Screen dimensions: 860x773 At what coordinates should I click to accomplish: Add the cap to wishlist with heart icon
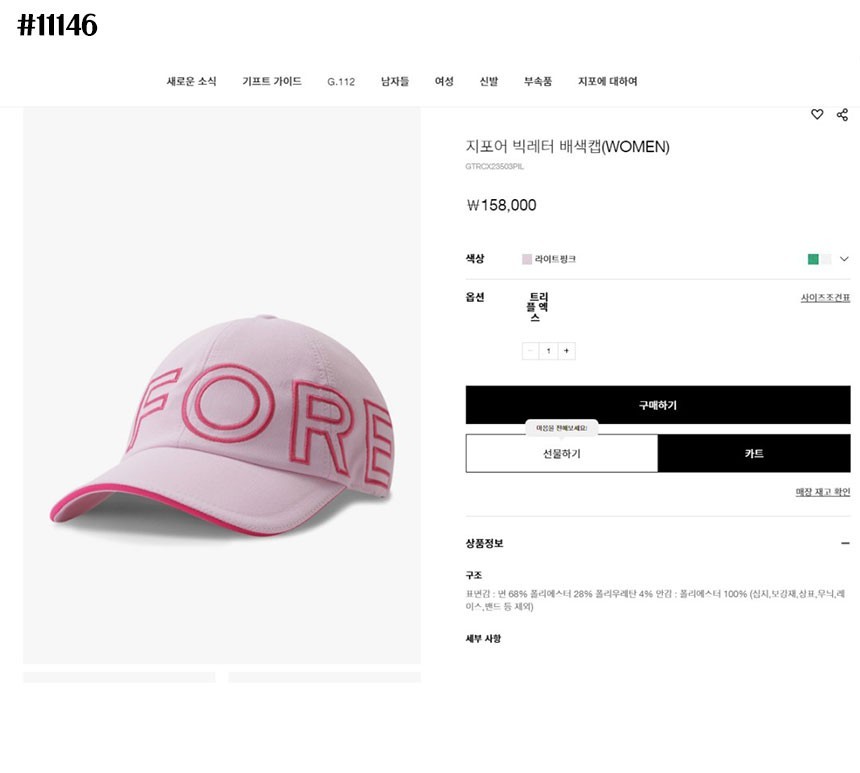pos(817,115)
